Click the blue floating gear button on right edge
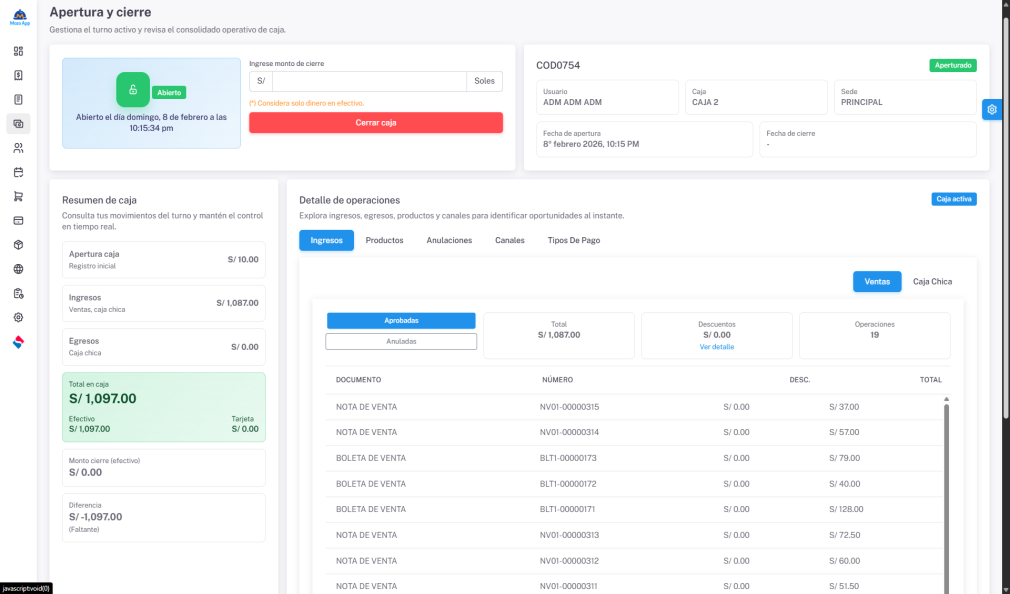The width and height of the screenshot is (1010, 594). tap(992, 110)
